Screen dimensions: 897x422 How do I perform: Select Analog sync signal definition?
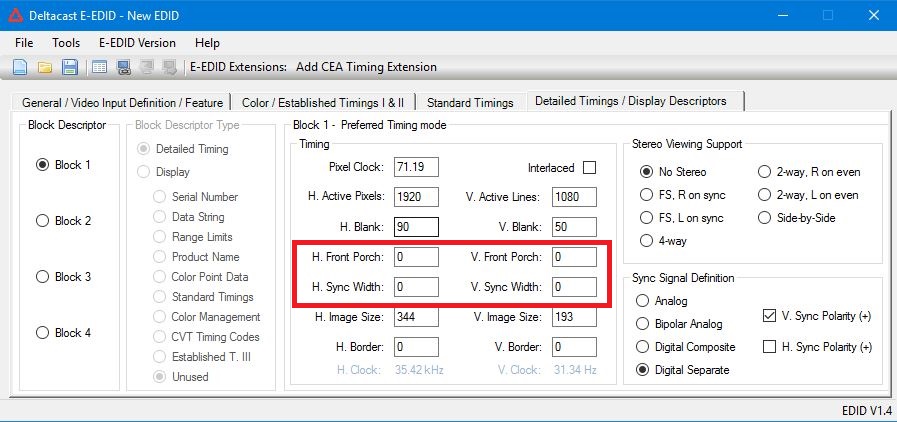[645, 301]
